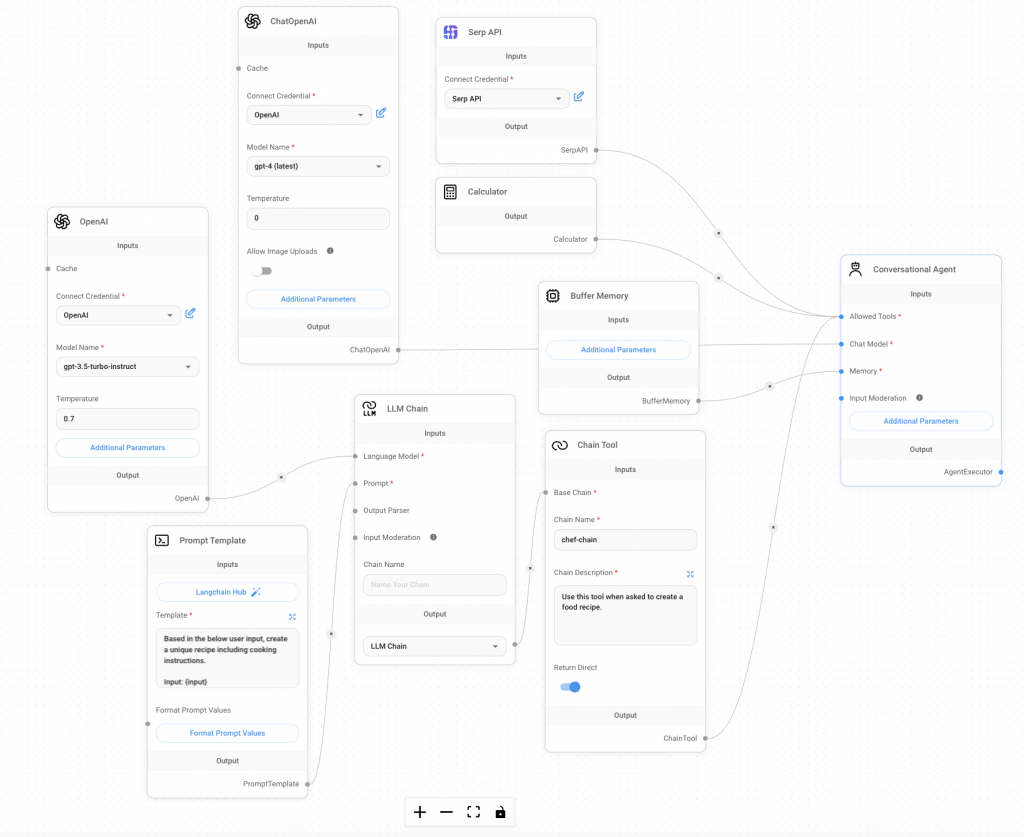Click Conversational Agent Input Moderation info icon

[x=920, y=398]
